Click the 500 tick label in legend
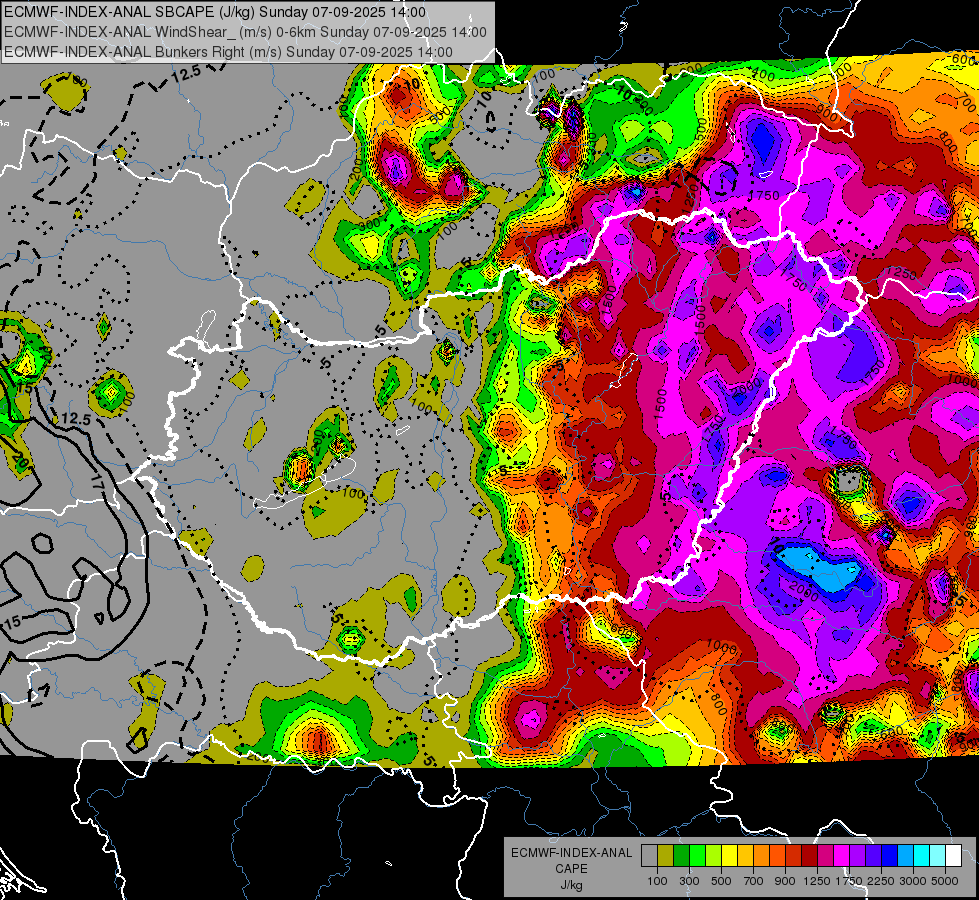 [721, 881]
